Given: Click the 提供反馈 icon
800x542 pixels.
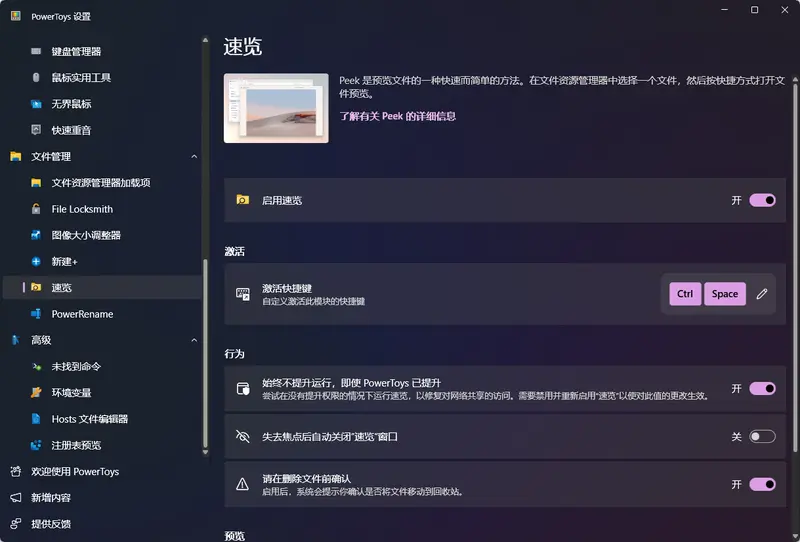Looking at the screenshot, I should click(x=16, y=524).
